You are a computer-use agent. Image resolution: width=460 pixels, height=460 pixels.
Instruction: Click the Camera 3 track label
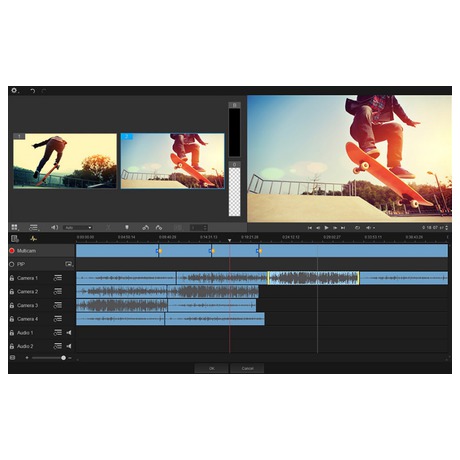pyautogui.click(x=27, y=305)
